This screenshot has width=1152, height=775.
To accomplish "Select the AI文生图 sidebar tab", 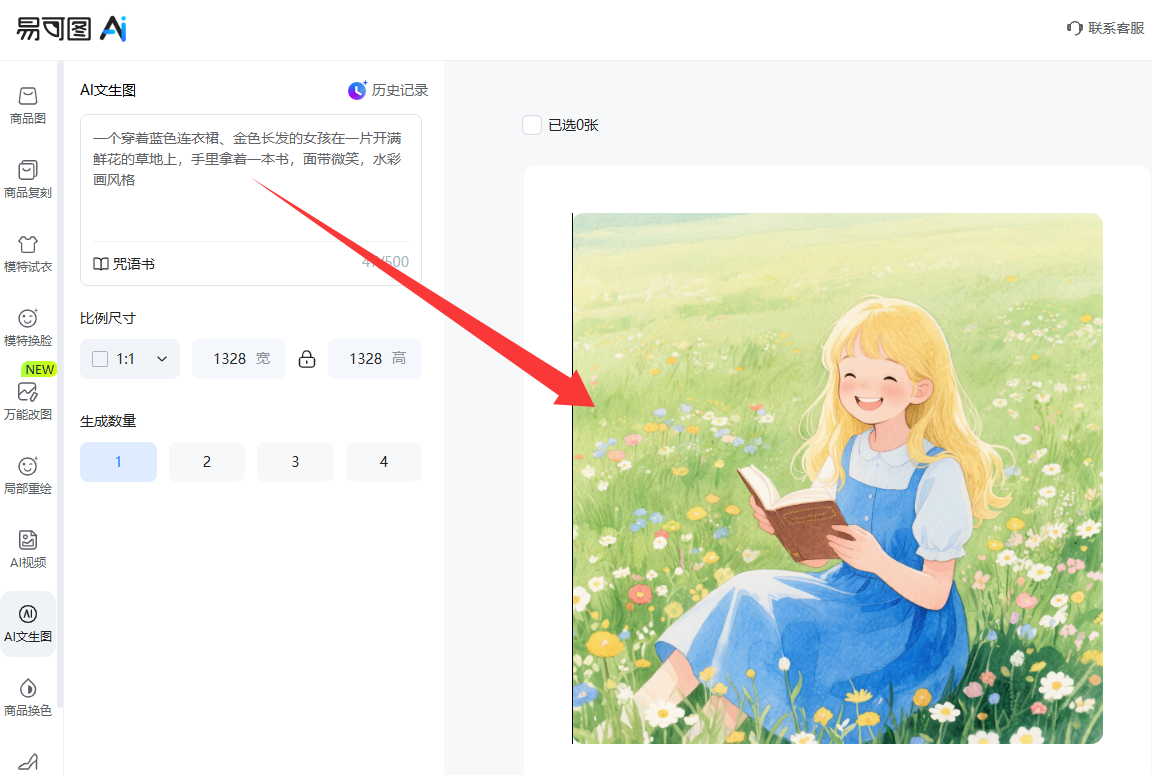I will click(x=28, y=624).
